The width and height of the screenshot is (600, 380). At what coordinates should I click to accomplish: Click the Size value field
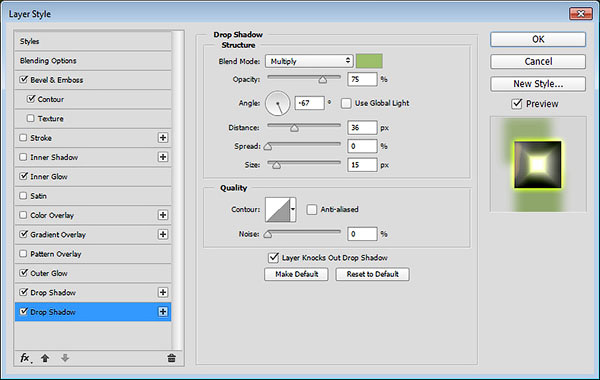coord(362,165)
